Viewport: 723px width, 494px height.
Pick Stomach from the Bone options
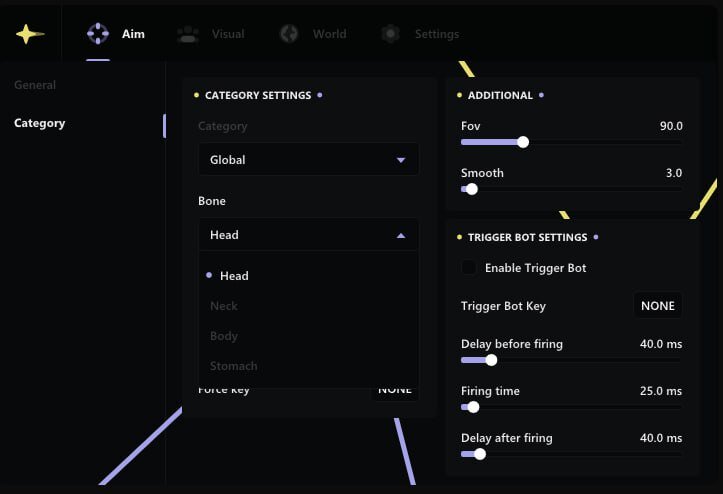click(x=233, y=366)
